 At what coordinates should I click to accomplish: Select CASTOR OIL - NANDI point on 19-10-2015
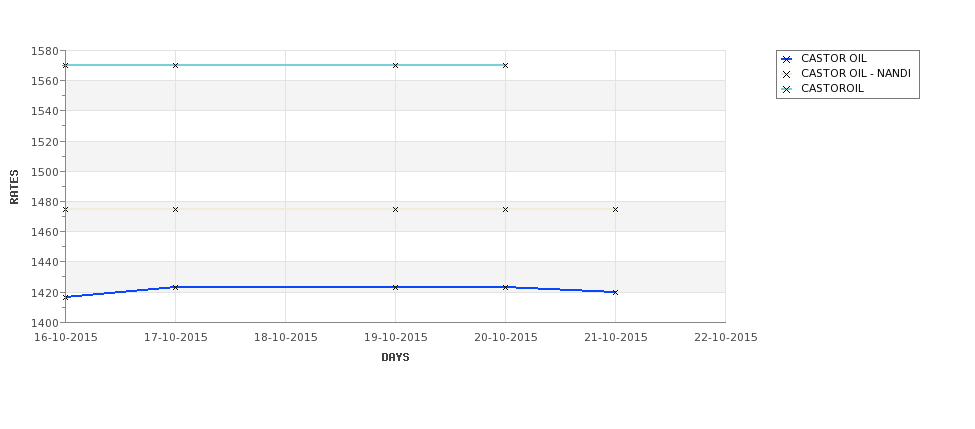(395, 210)
